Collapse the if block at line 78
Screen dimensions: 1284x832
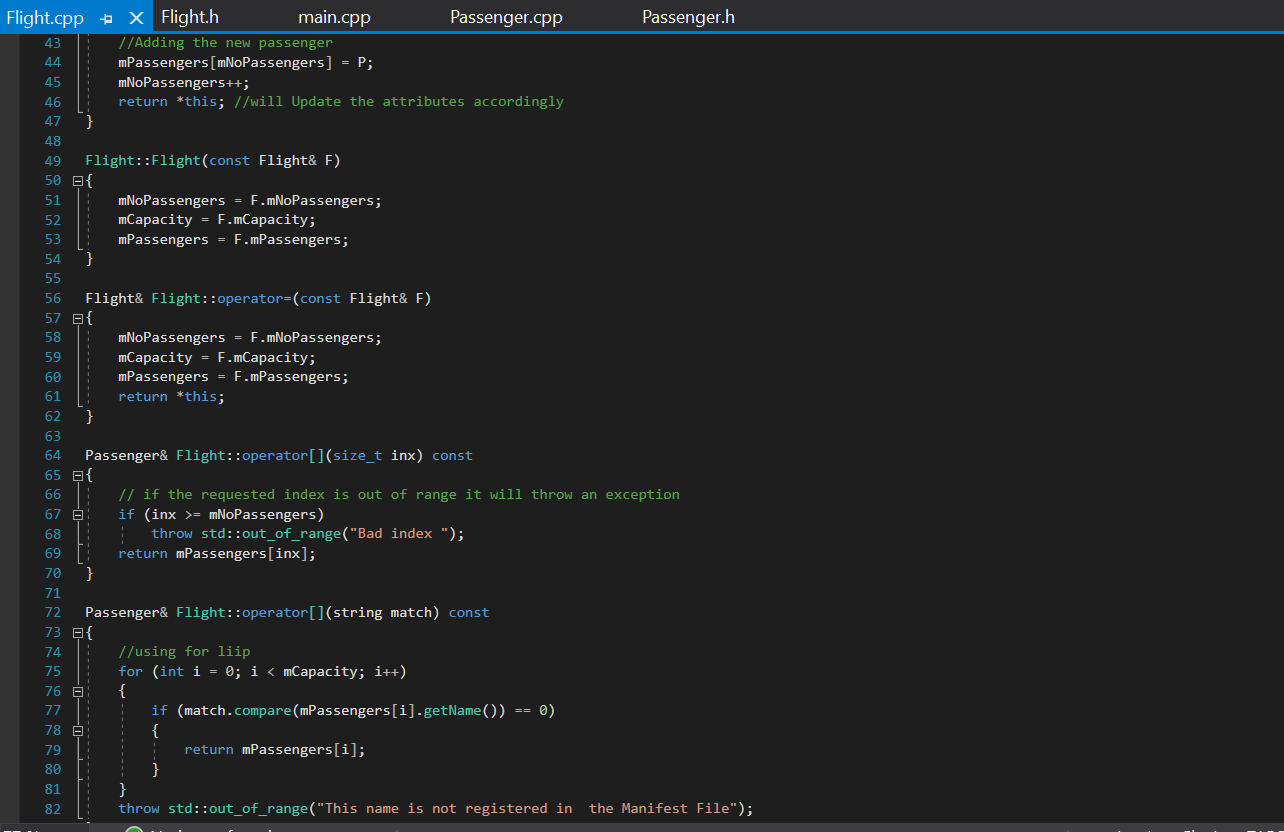click(x=77, y=730)
